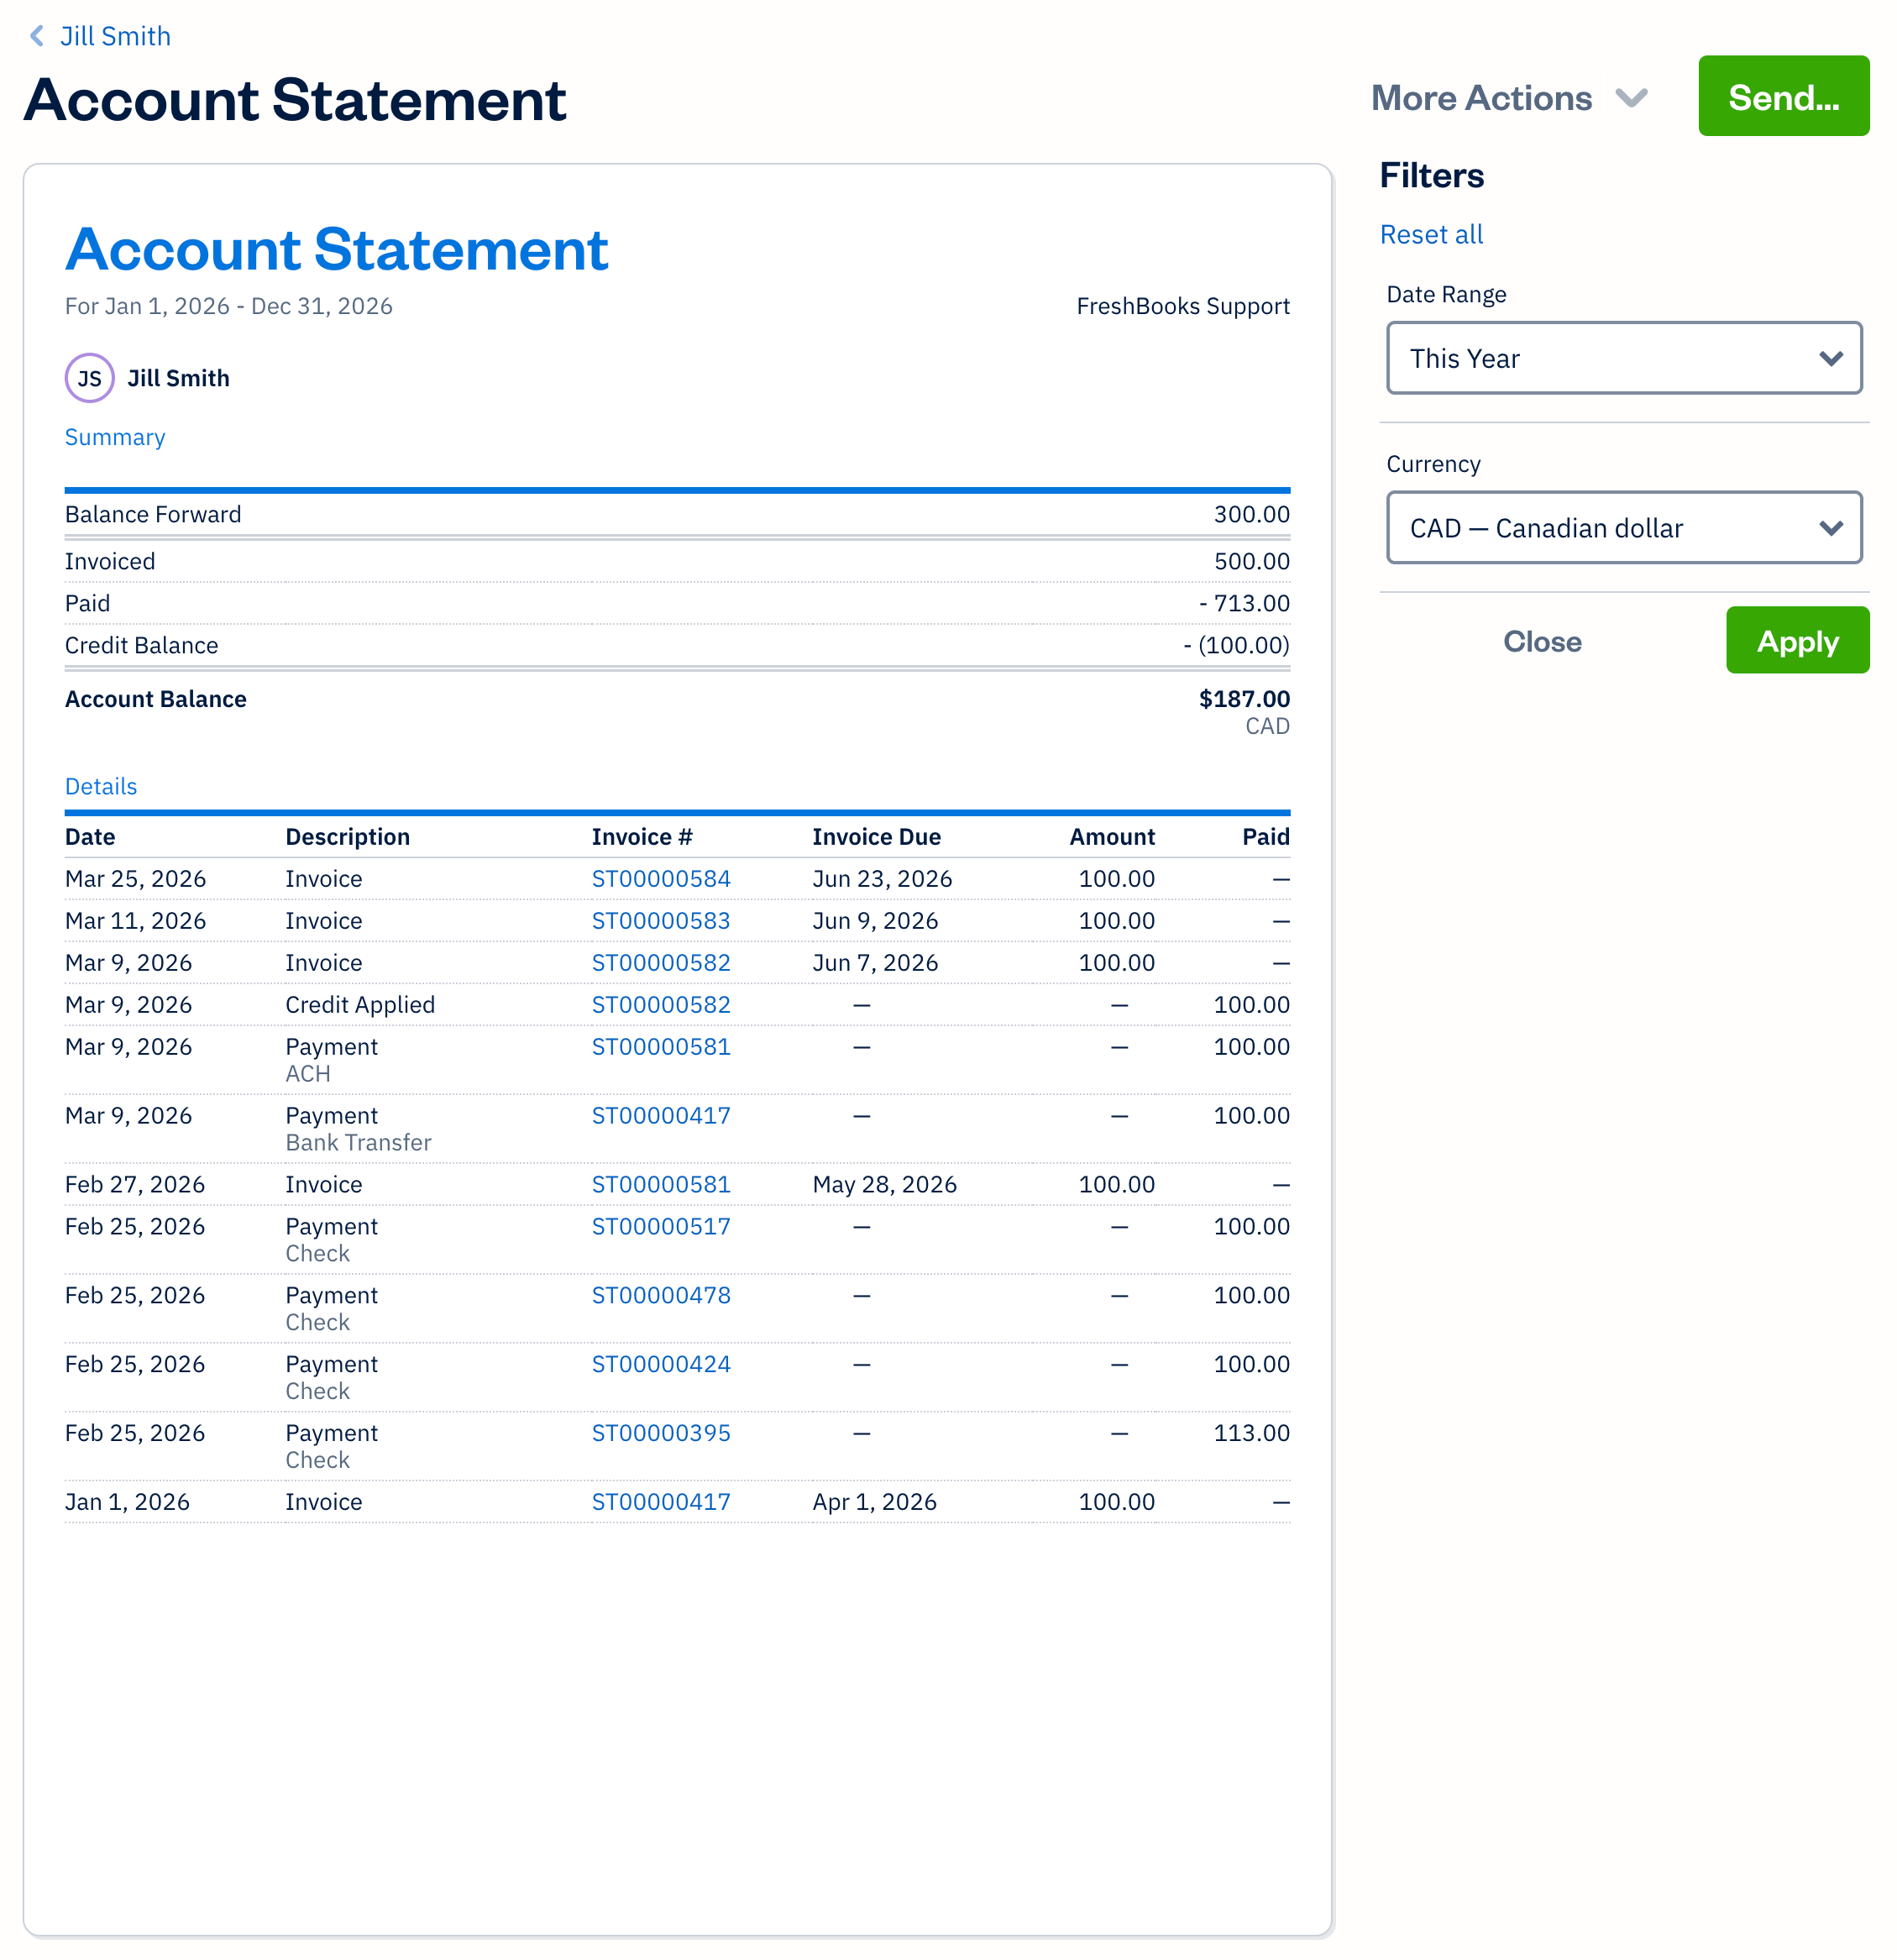
Task: Open invoice ST00000584
Action: click(661, 878)
